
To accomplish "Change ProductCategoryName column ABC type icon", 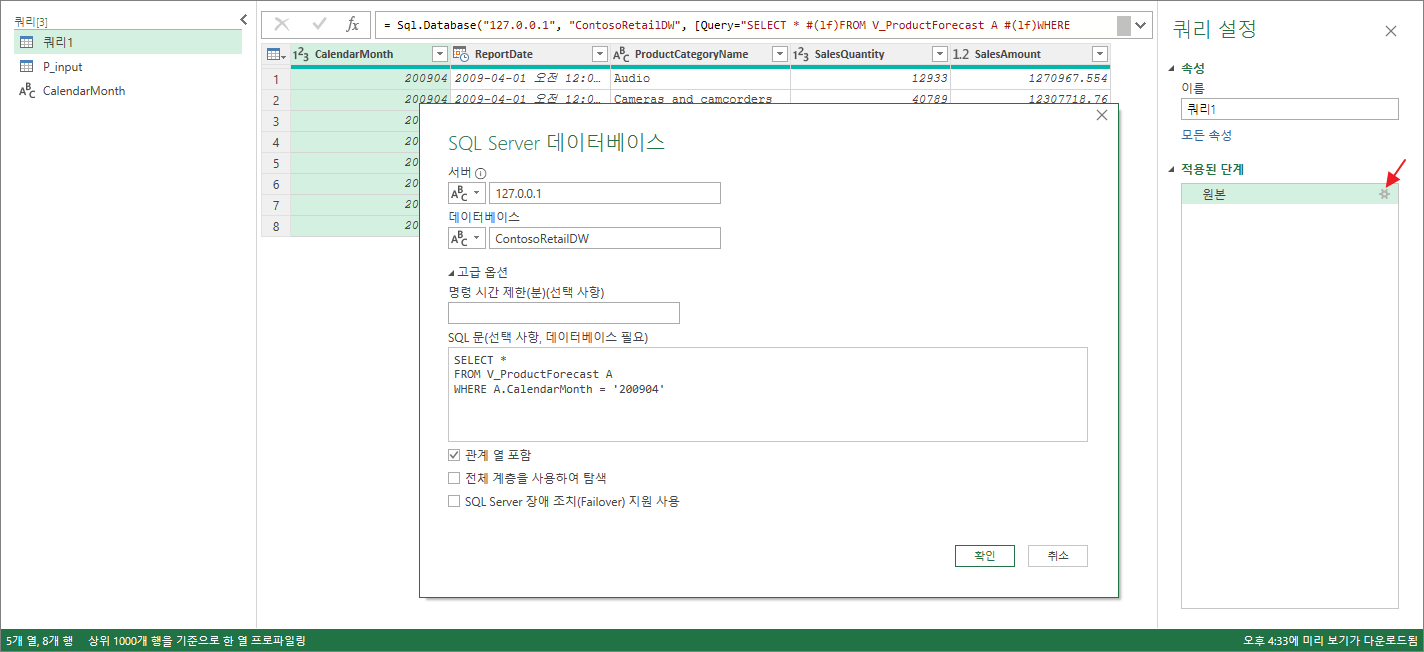I will coord(621,54).
